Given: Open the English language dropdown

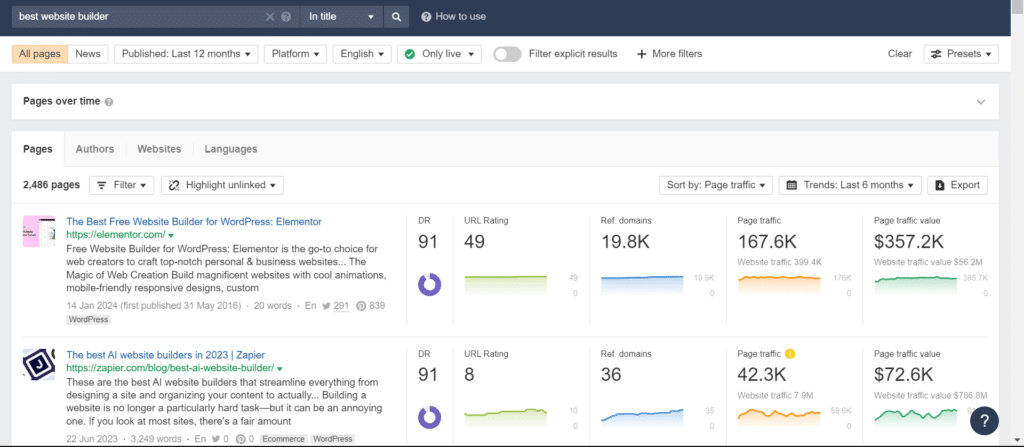Looking at the screenshot, I should [362, 54].
